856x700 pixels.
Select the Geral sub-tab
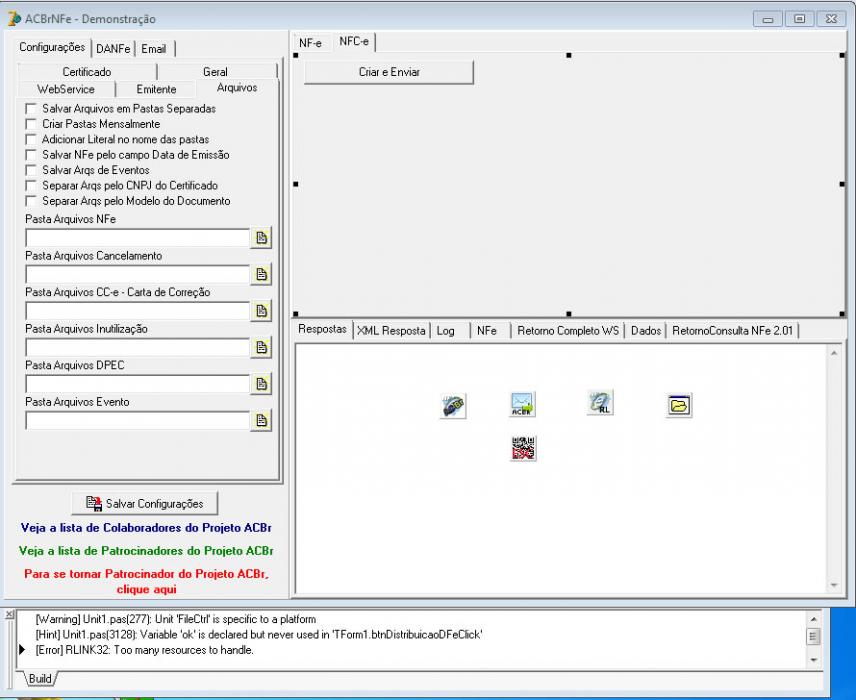pos(216,72)
